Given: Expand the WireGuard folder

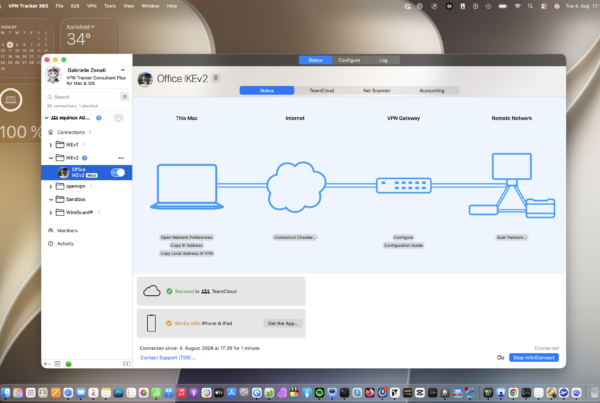Looking at the screenshot, I should point(51,212).
